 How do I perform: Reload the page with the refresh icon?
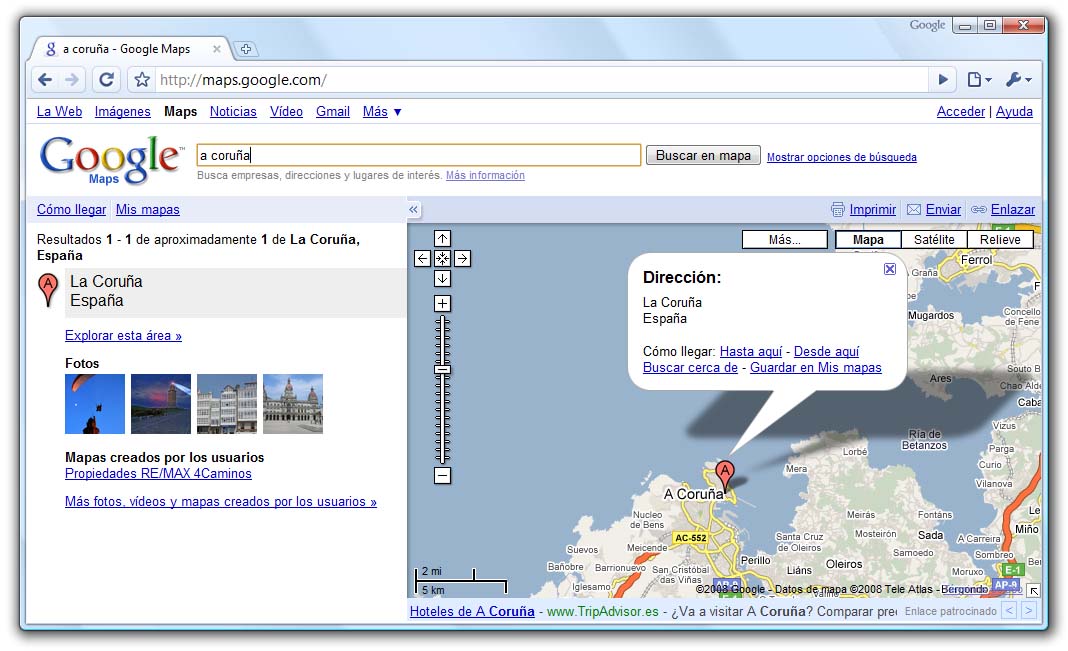(x=106, y=80)
